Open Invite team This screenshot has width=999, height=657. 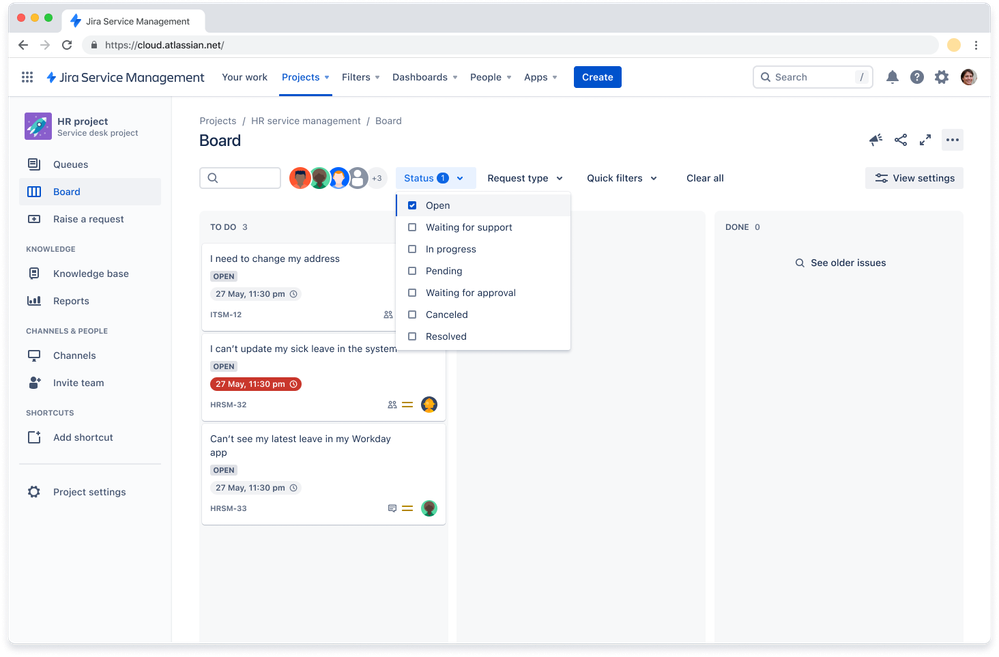click(90, 383)
